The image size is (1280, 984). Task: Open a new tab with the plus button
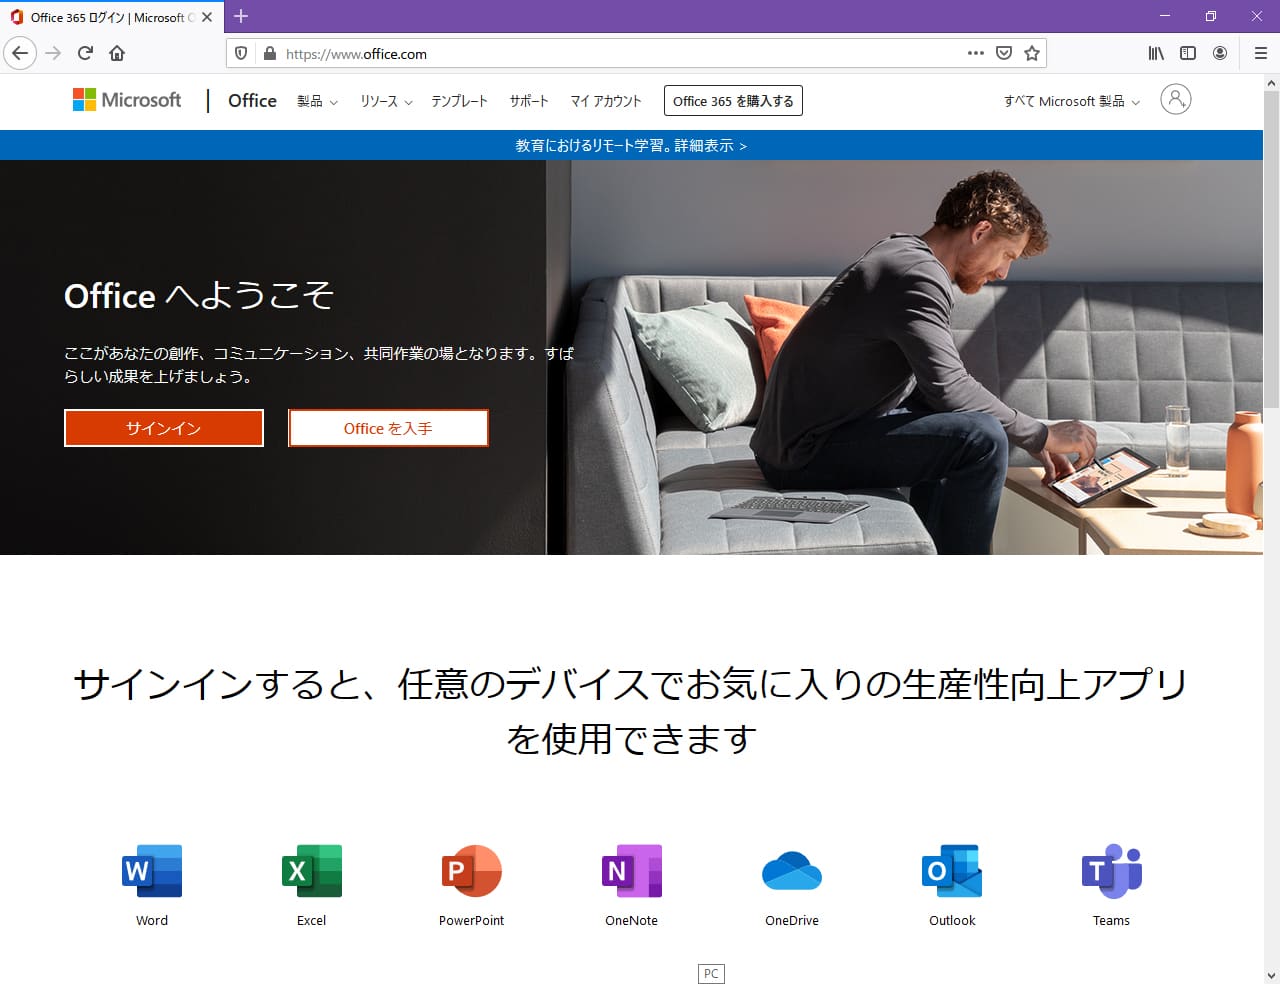(x=241, y=16)
